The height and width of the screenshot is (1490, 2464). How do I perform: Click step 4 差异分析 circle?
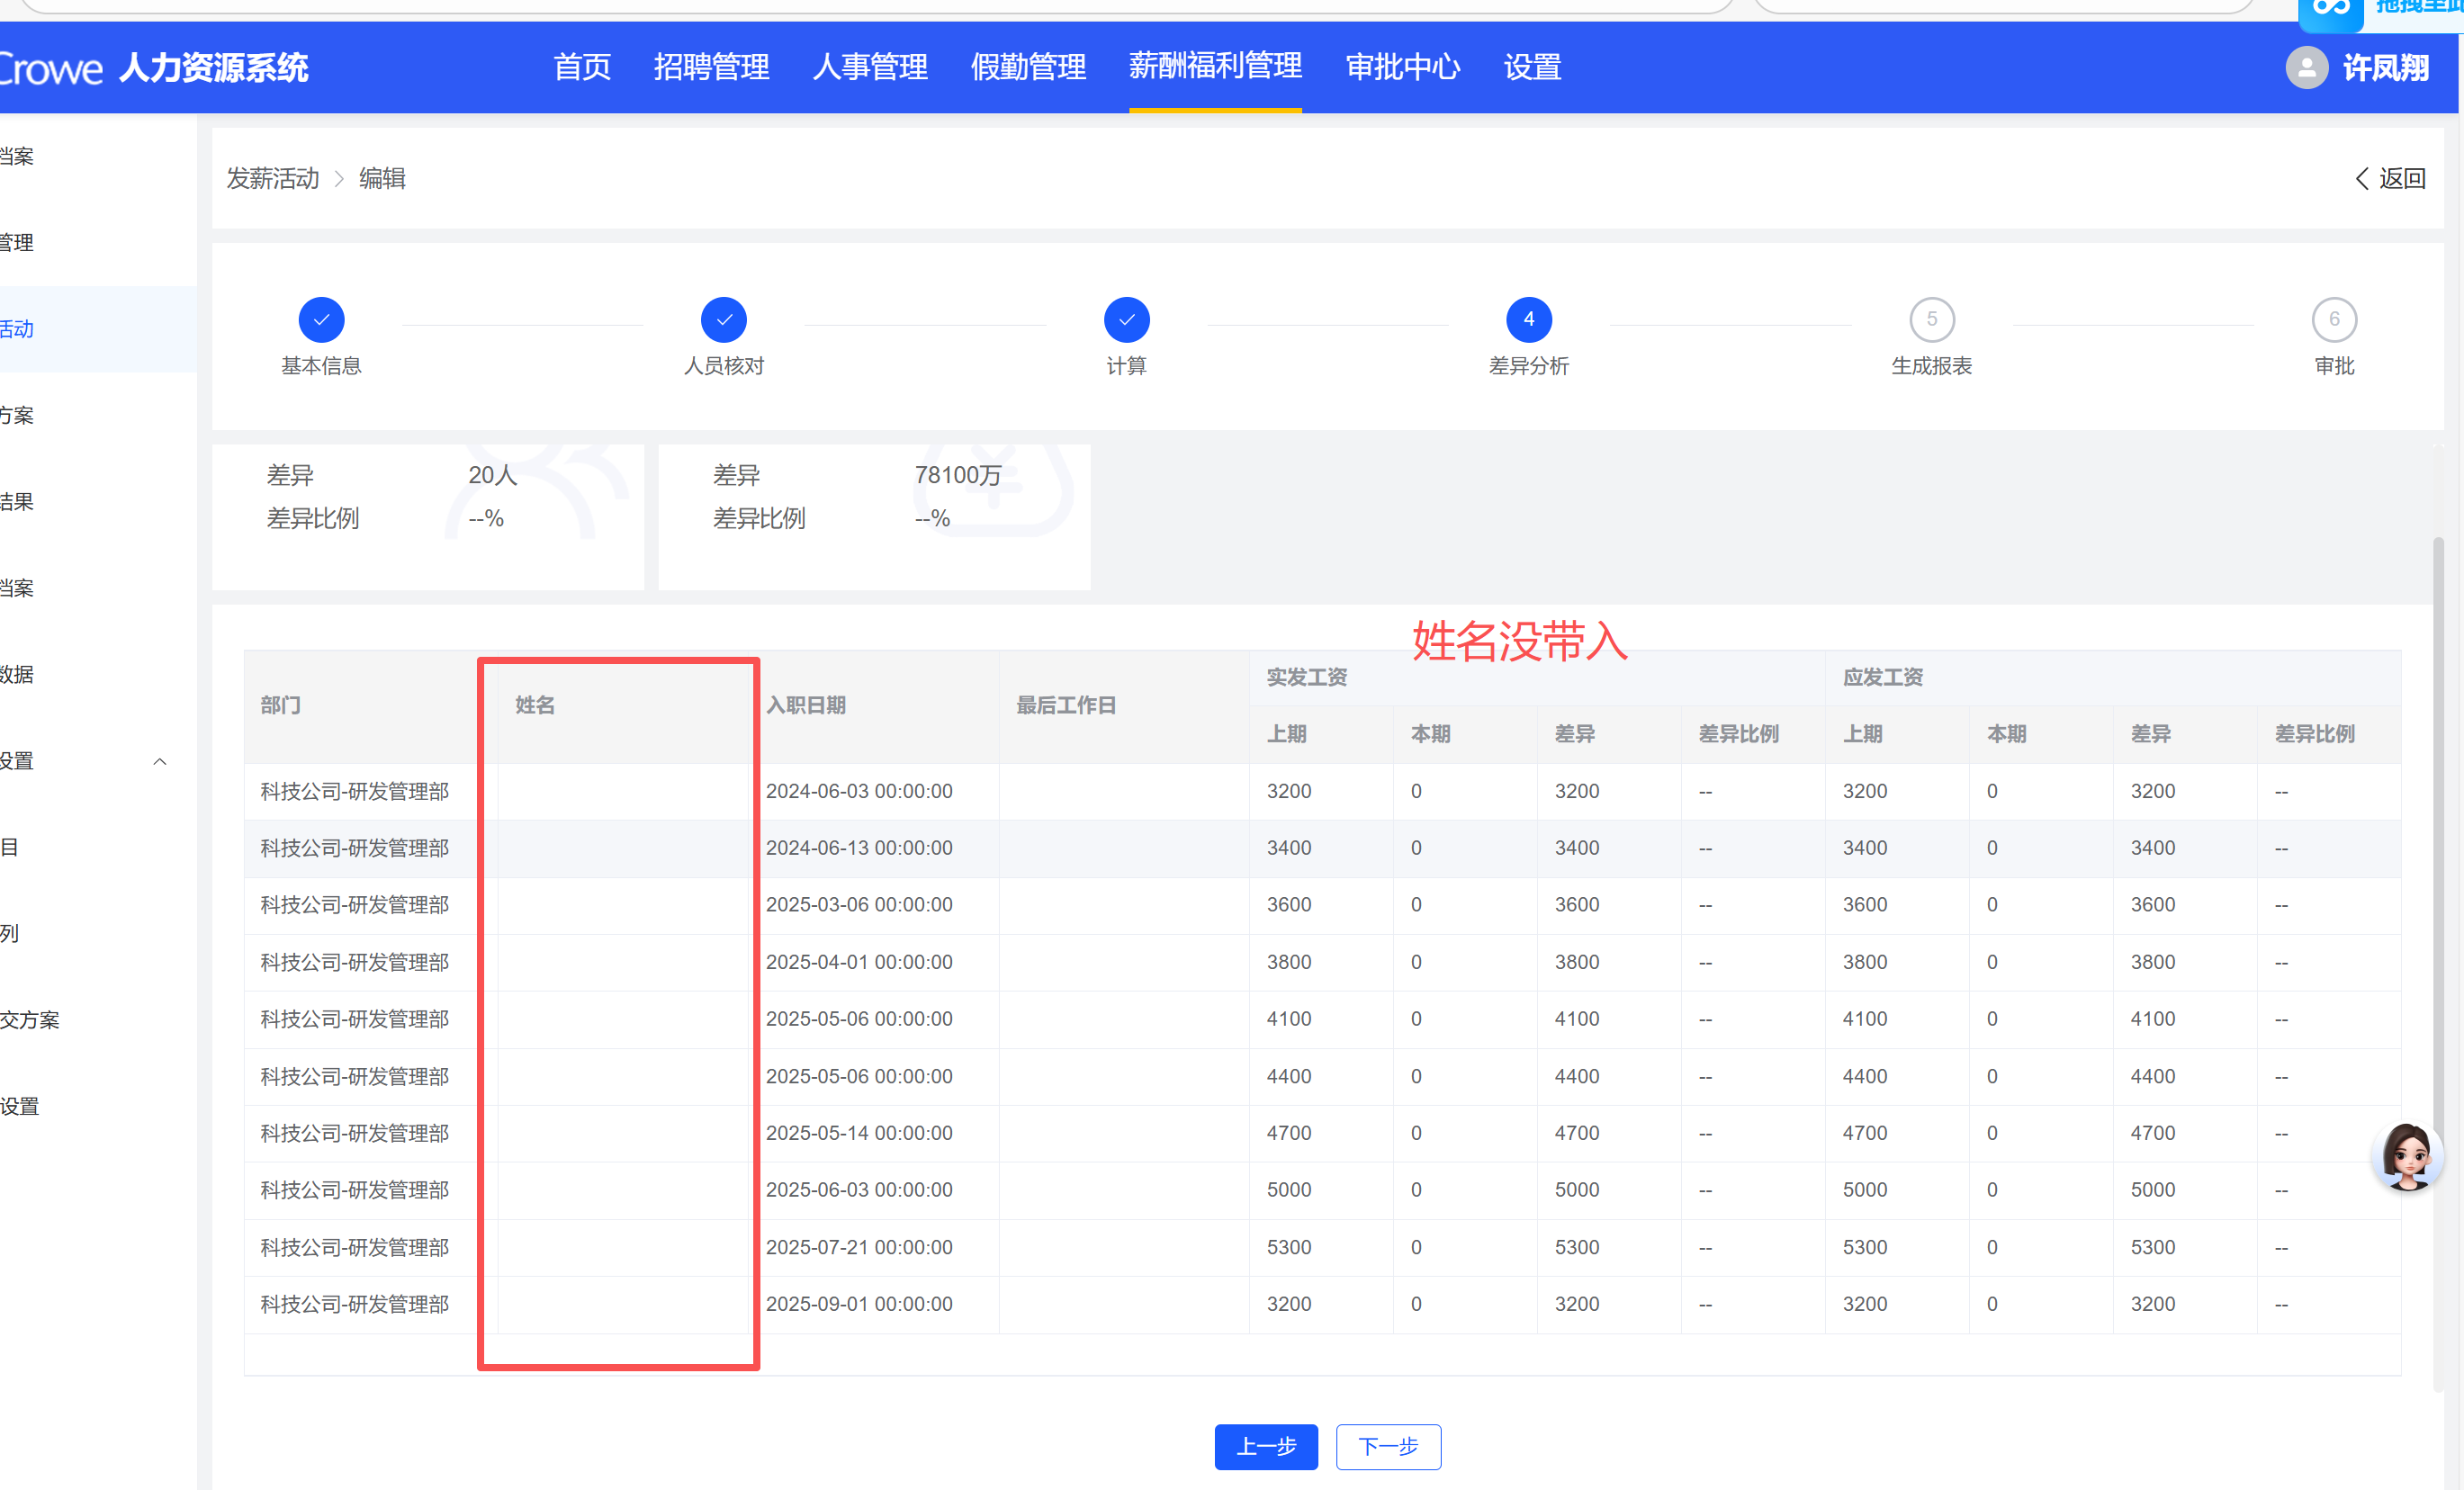click(x=1528, y=320)
